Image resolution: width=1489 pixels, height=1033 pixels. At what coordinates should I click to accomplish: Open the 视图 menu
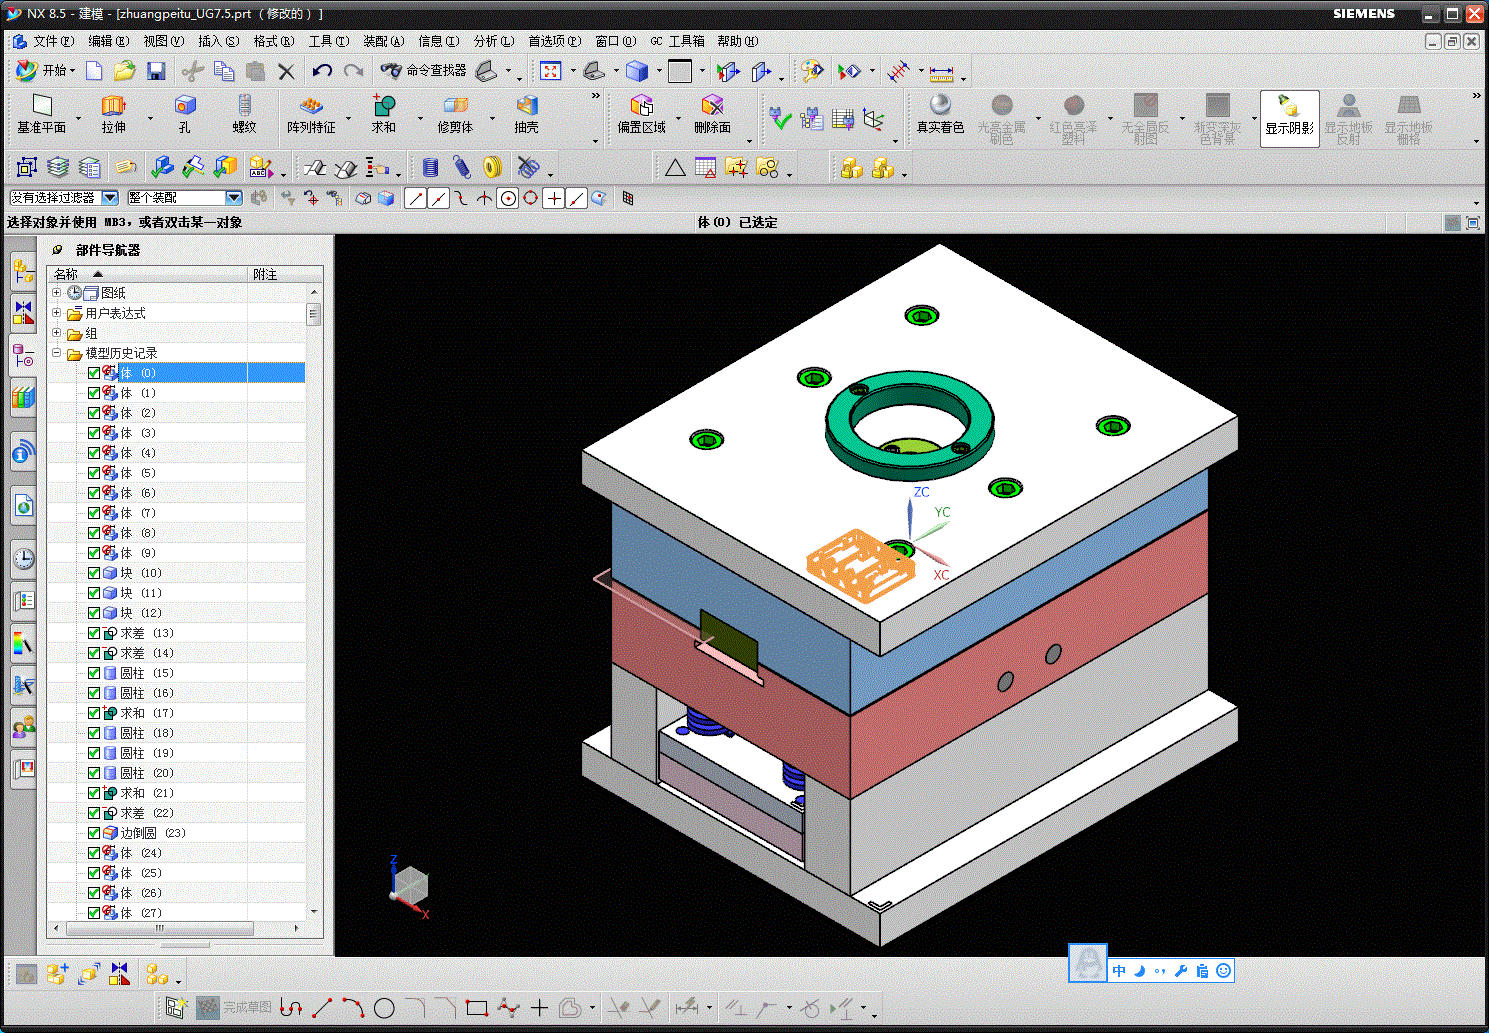pyautogui.click(x=163, y=41)
